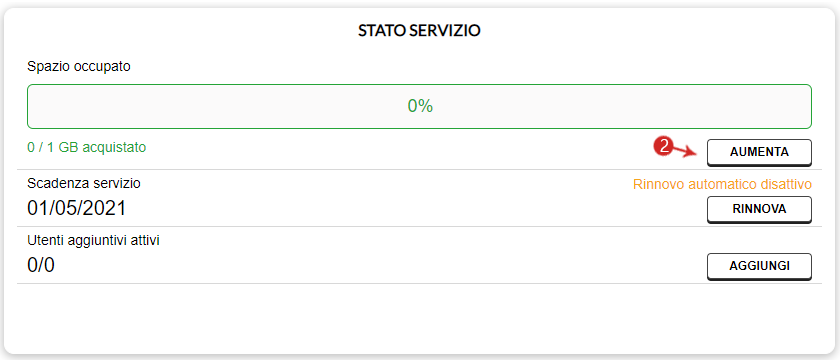The height and width of the screenshot is (360, 840).
Task: Select the STATO SERVIZIO heading
Action: click(x=419, y=31)
